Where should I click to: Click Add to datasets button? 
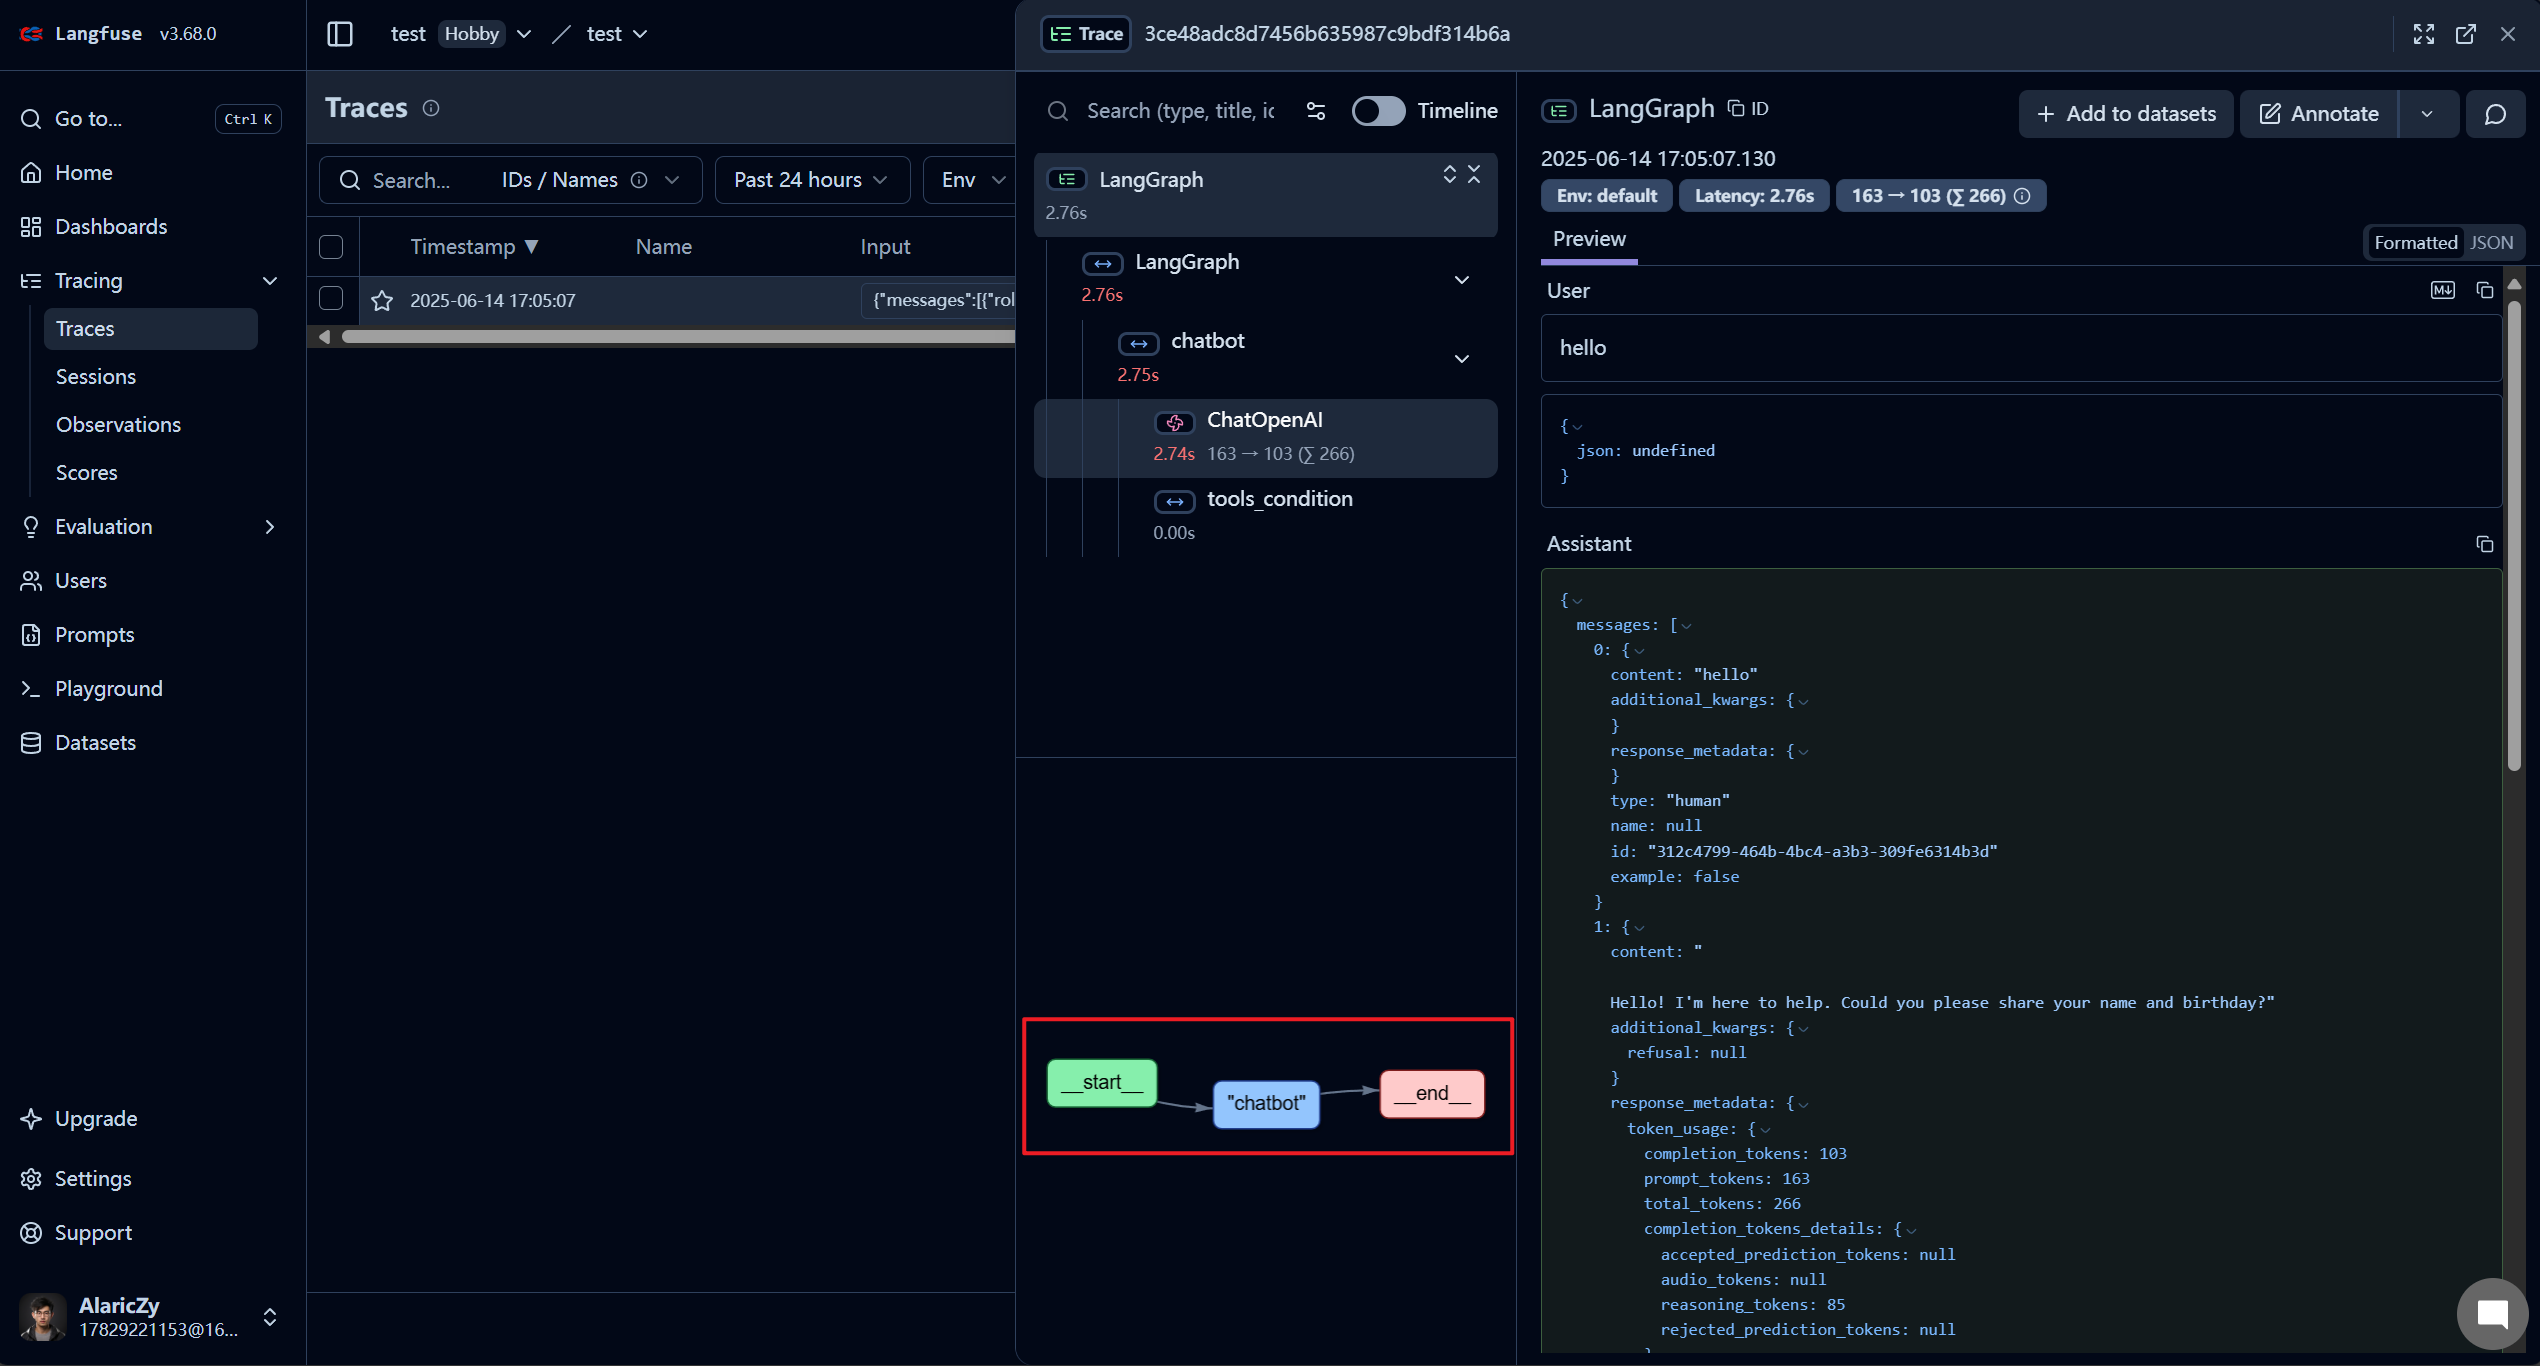[x=2126, y=114]
